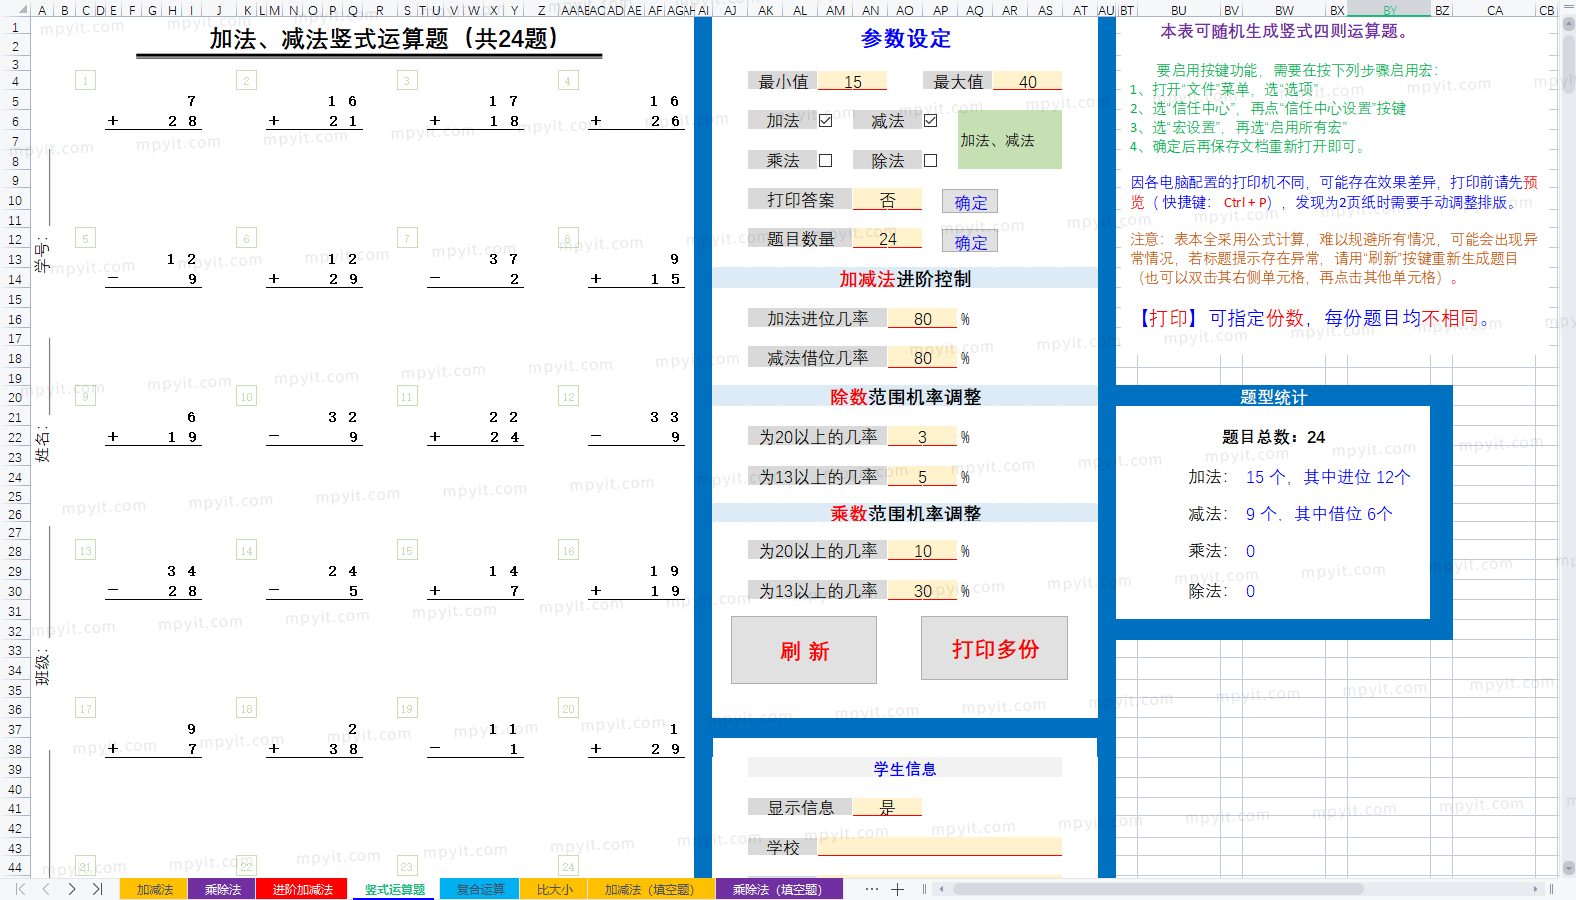Jump to the first sheet tab arrow

[20, 889]
